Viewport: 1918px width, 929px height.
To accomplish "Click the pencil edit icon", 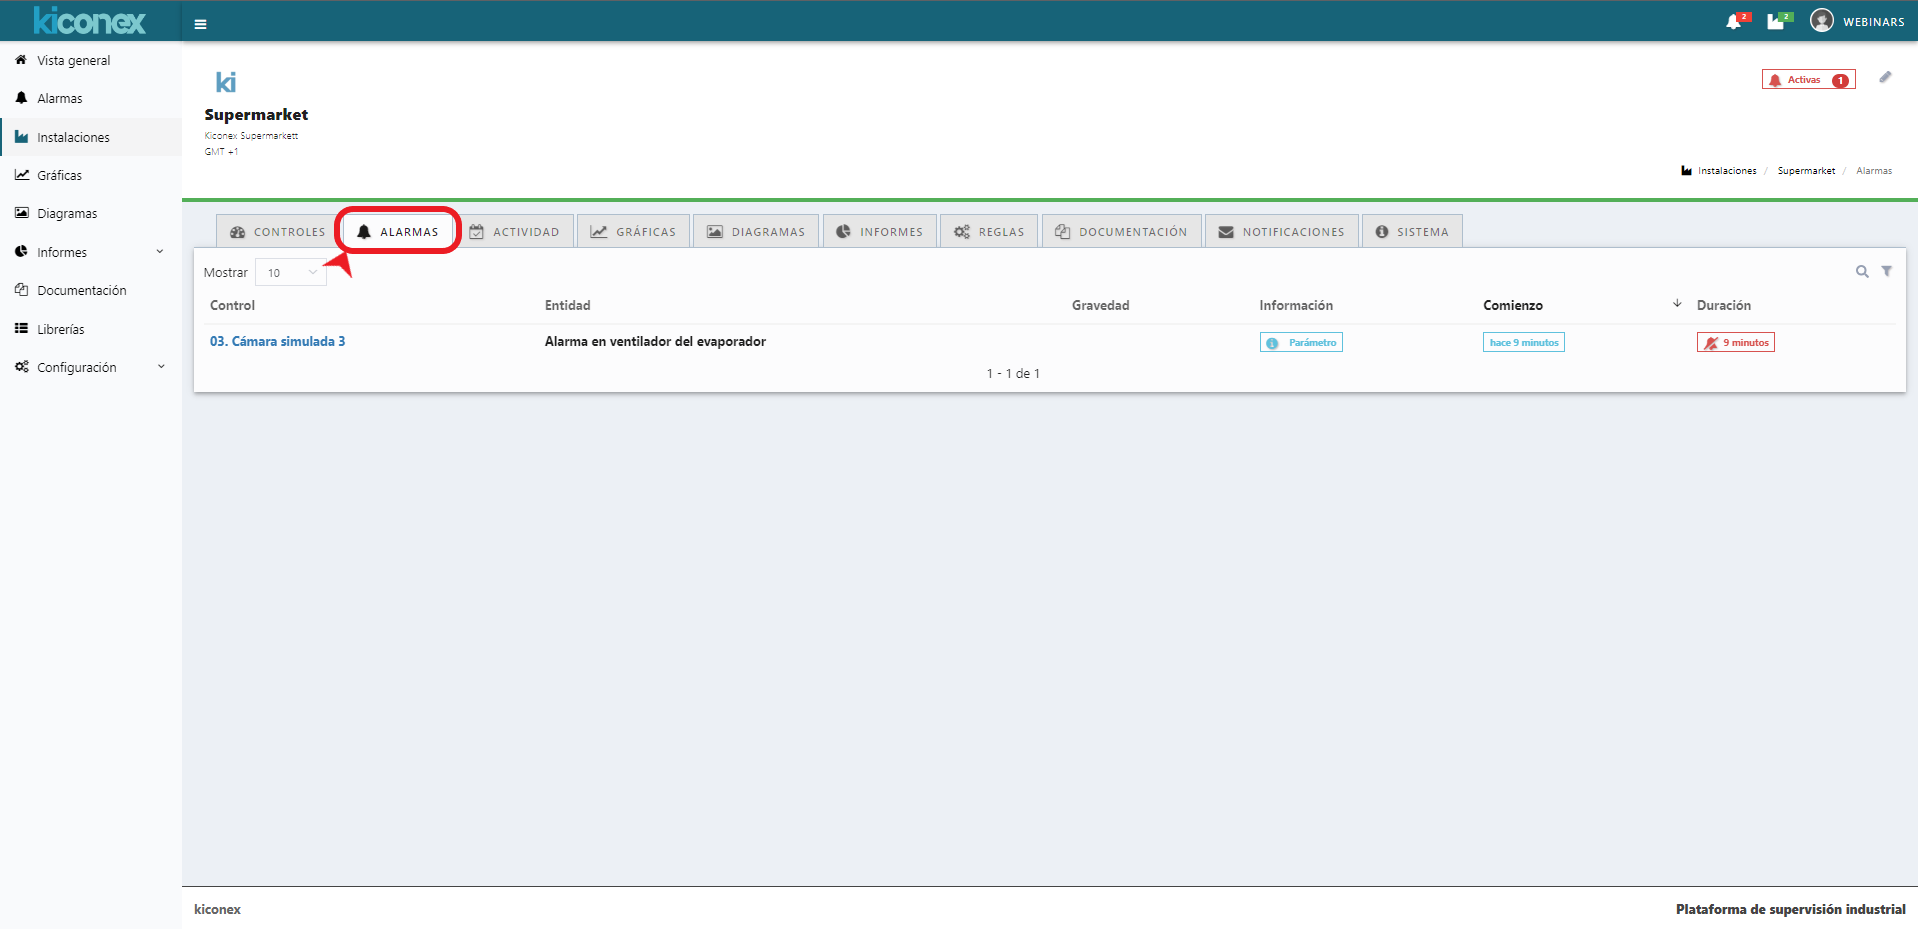I will pos(1885,77).
